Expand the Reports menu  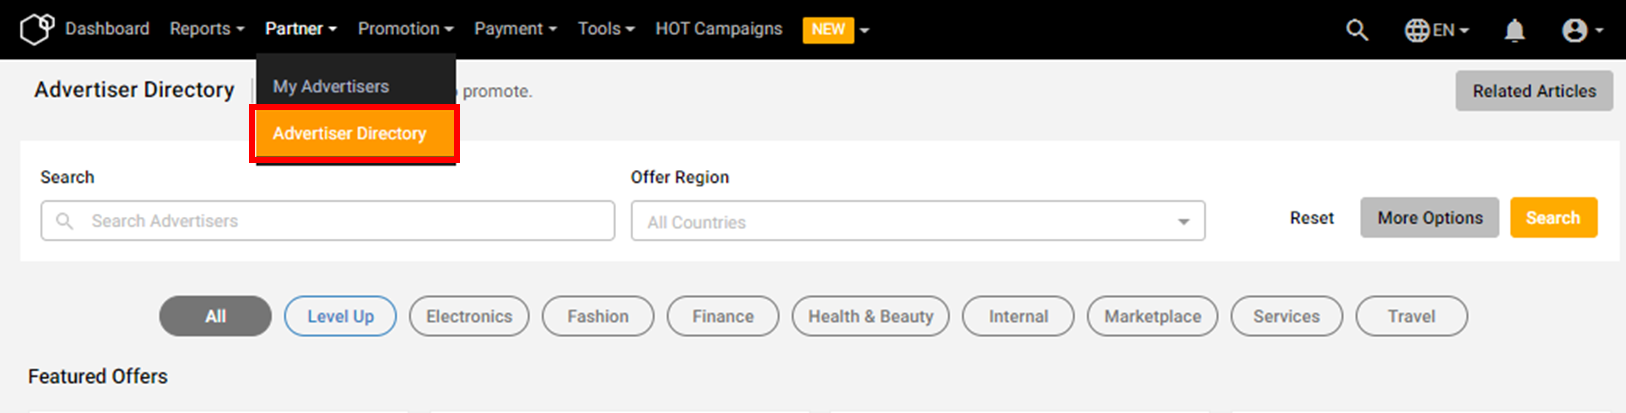207,29
